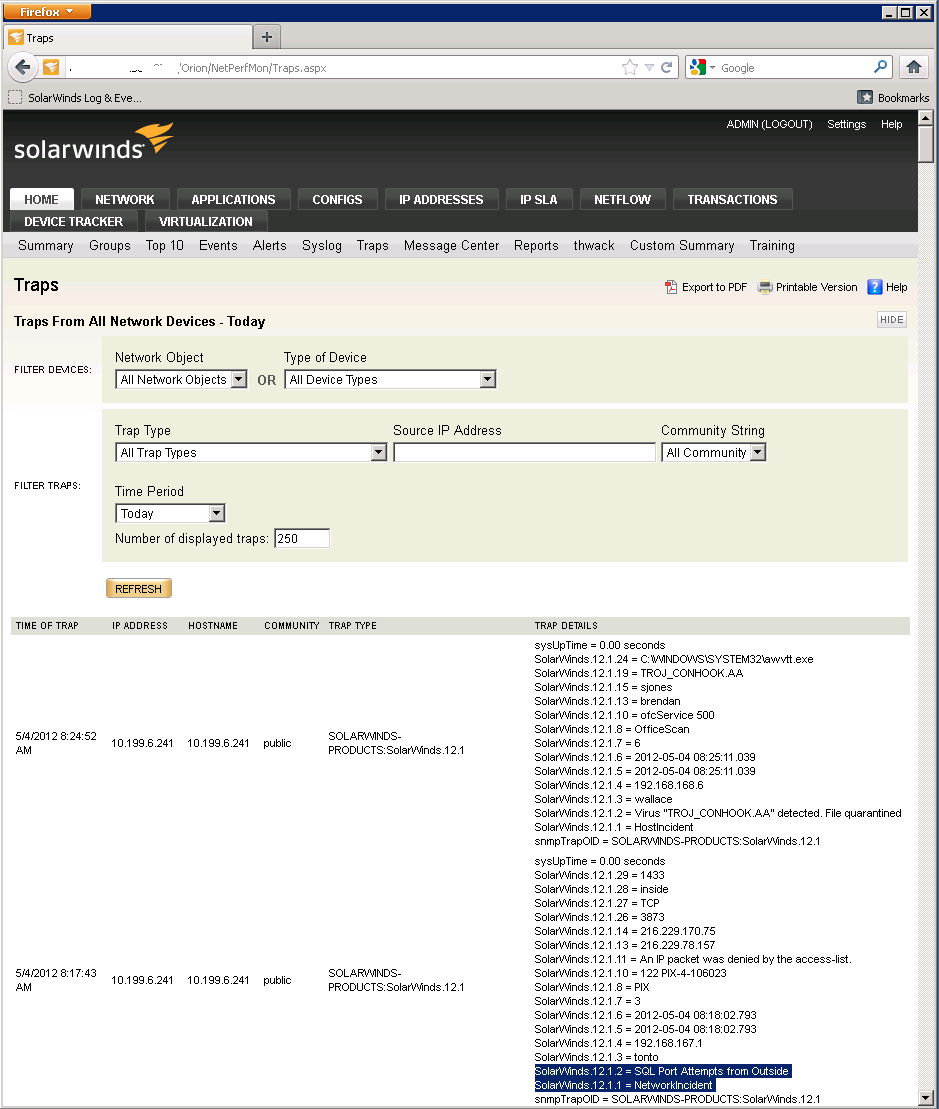Open Message Center in the submenu
Image resolution: width=939 pixels, height=1109 pixels.
click(452, 245)
